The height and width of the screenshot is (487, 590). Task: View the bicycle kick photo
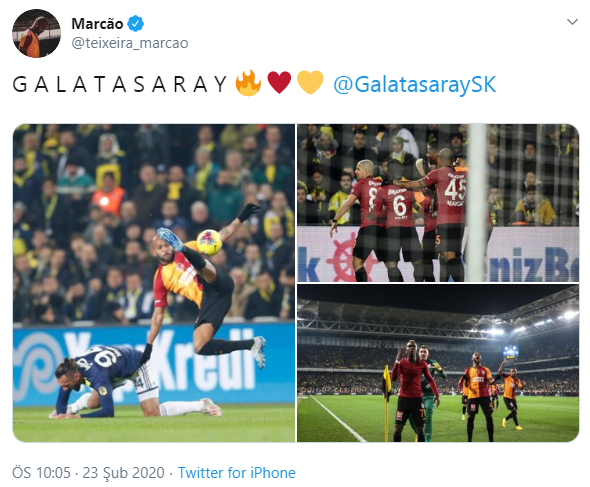click(x=154, y=283)
